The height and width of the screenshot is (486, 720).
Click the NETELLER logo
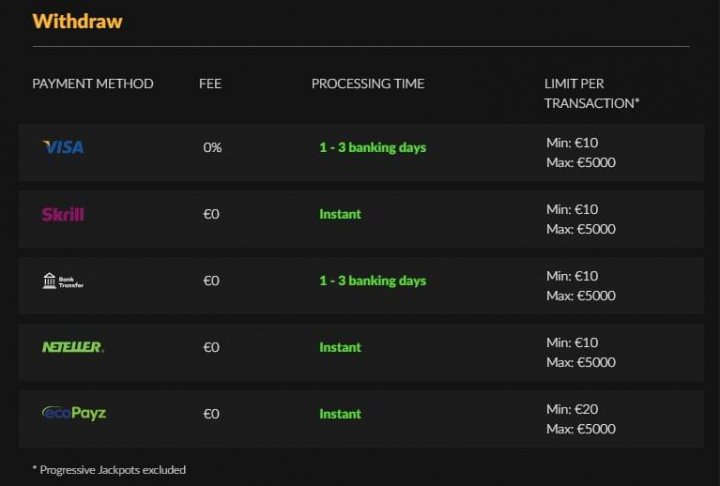[x=73, y=347]
